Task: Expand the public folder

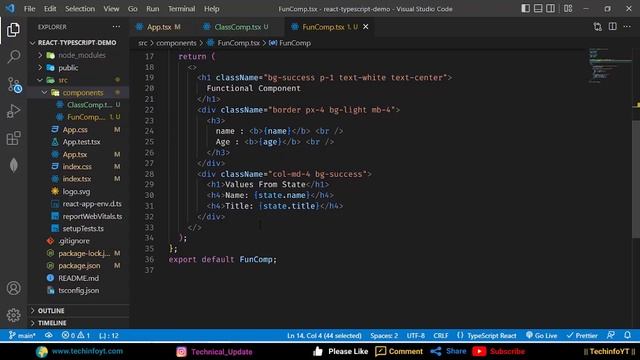Action: pos(68,68)
